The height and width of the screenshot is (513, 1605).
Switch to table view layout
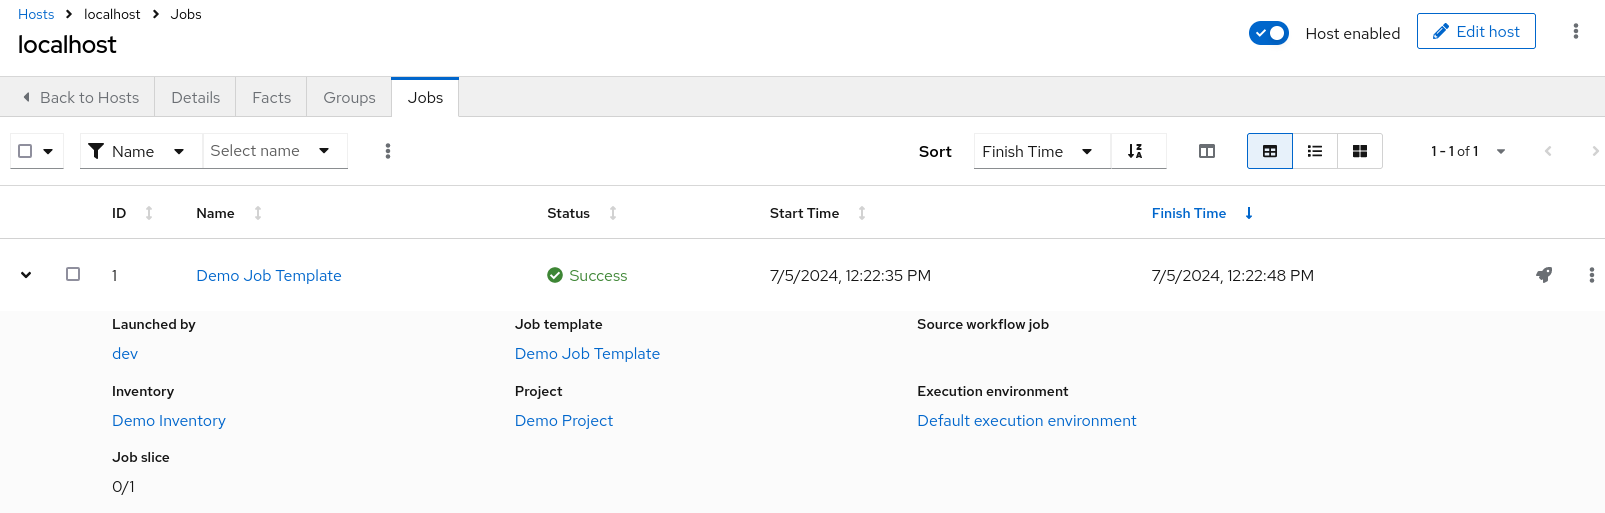pyautogui.click(x=1269, y=151)
